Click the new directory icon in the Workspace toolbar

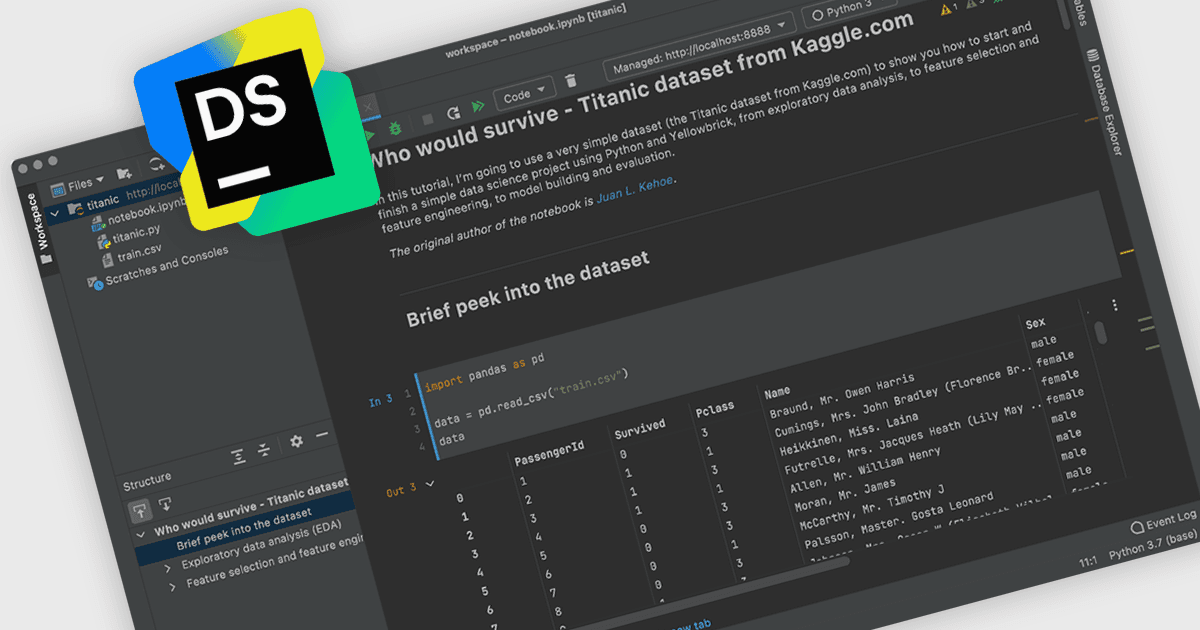click(x=124, y=176)
